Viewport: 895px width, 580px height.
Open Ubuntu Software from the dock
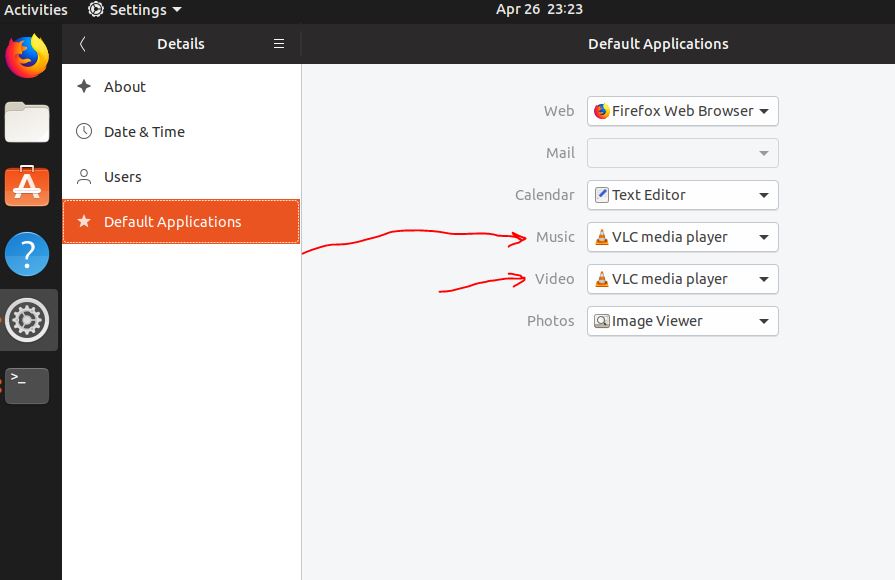point(26,186)
